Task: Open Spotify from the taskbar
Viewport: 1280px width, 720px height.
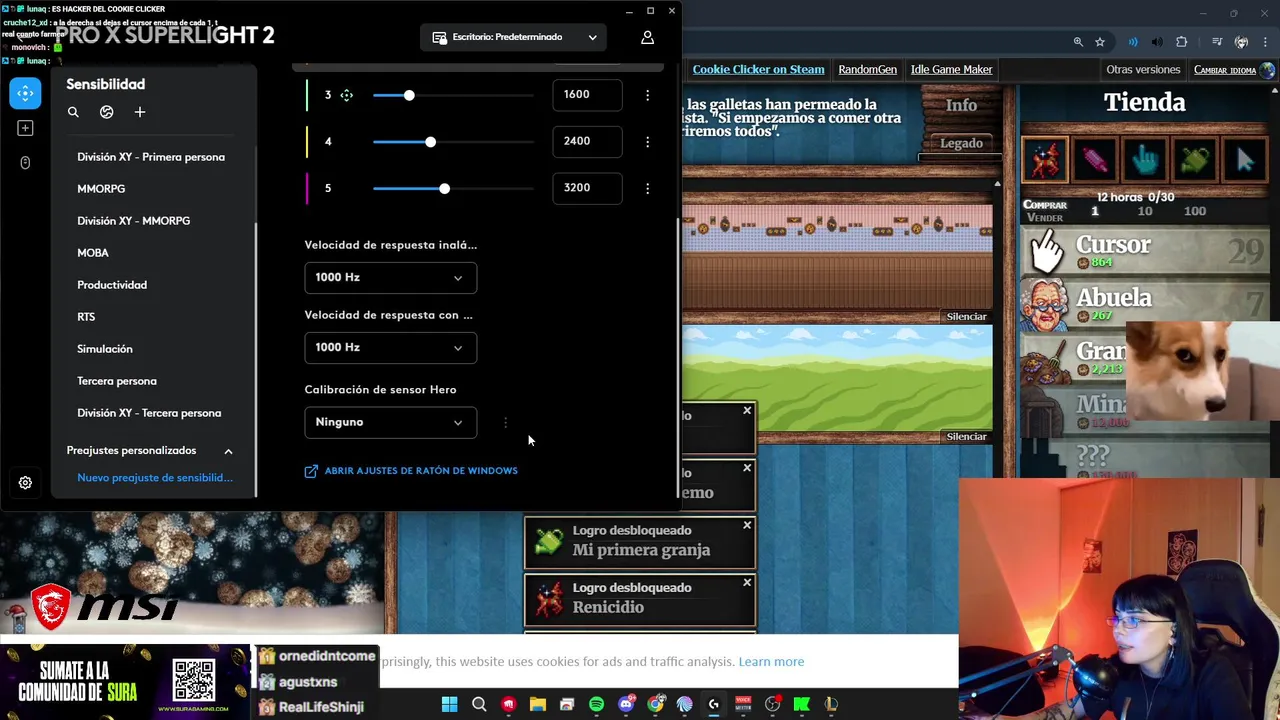Action: (596, 704)
